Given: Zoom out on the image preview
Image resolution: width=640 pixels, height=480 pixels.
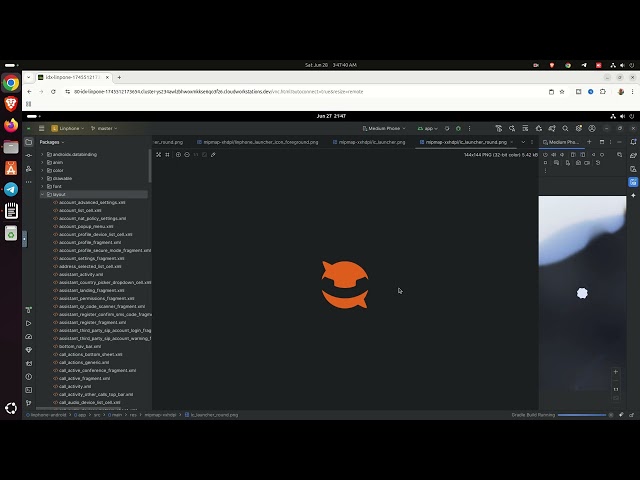Looking at the screenshot, I should (x=187, y=155).
